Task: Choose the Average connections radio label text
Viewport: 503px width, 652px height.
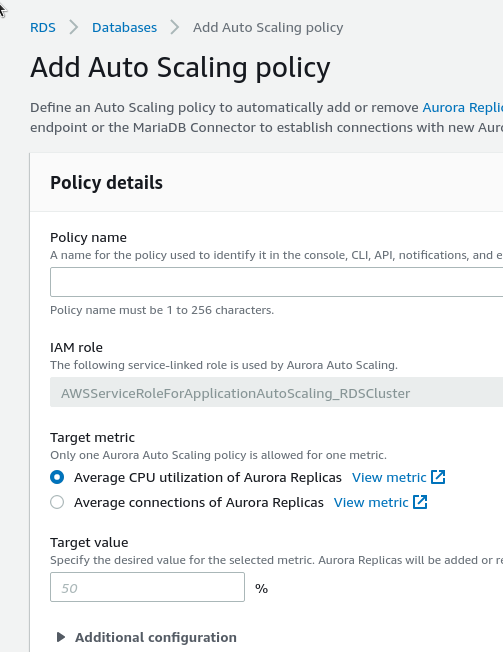Action: coord(199,502)
